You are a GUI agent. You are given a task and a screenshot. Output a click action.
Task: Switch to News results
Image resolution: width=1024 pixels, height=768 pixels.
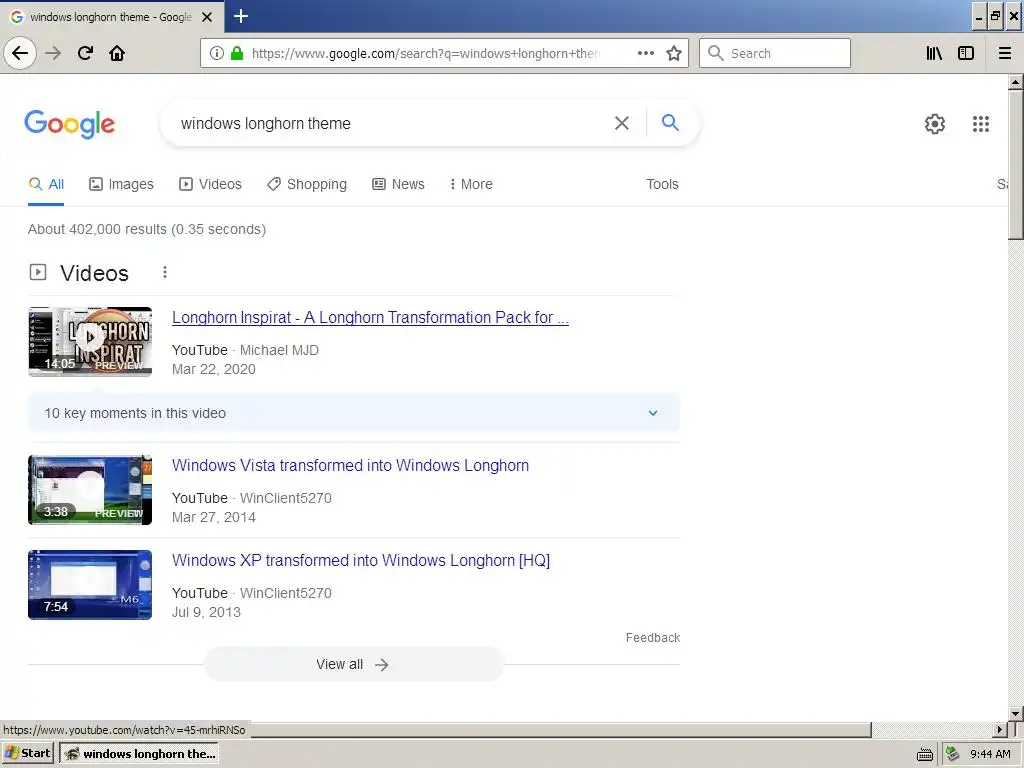click(398, 184)
